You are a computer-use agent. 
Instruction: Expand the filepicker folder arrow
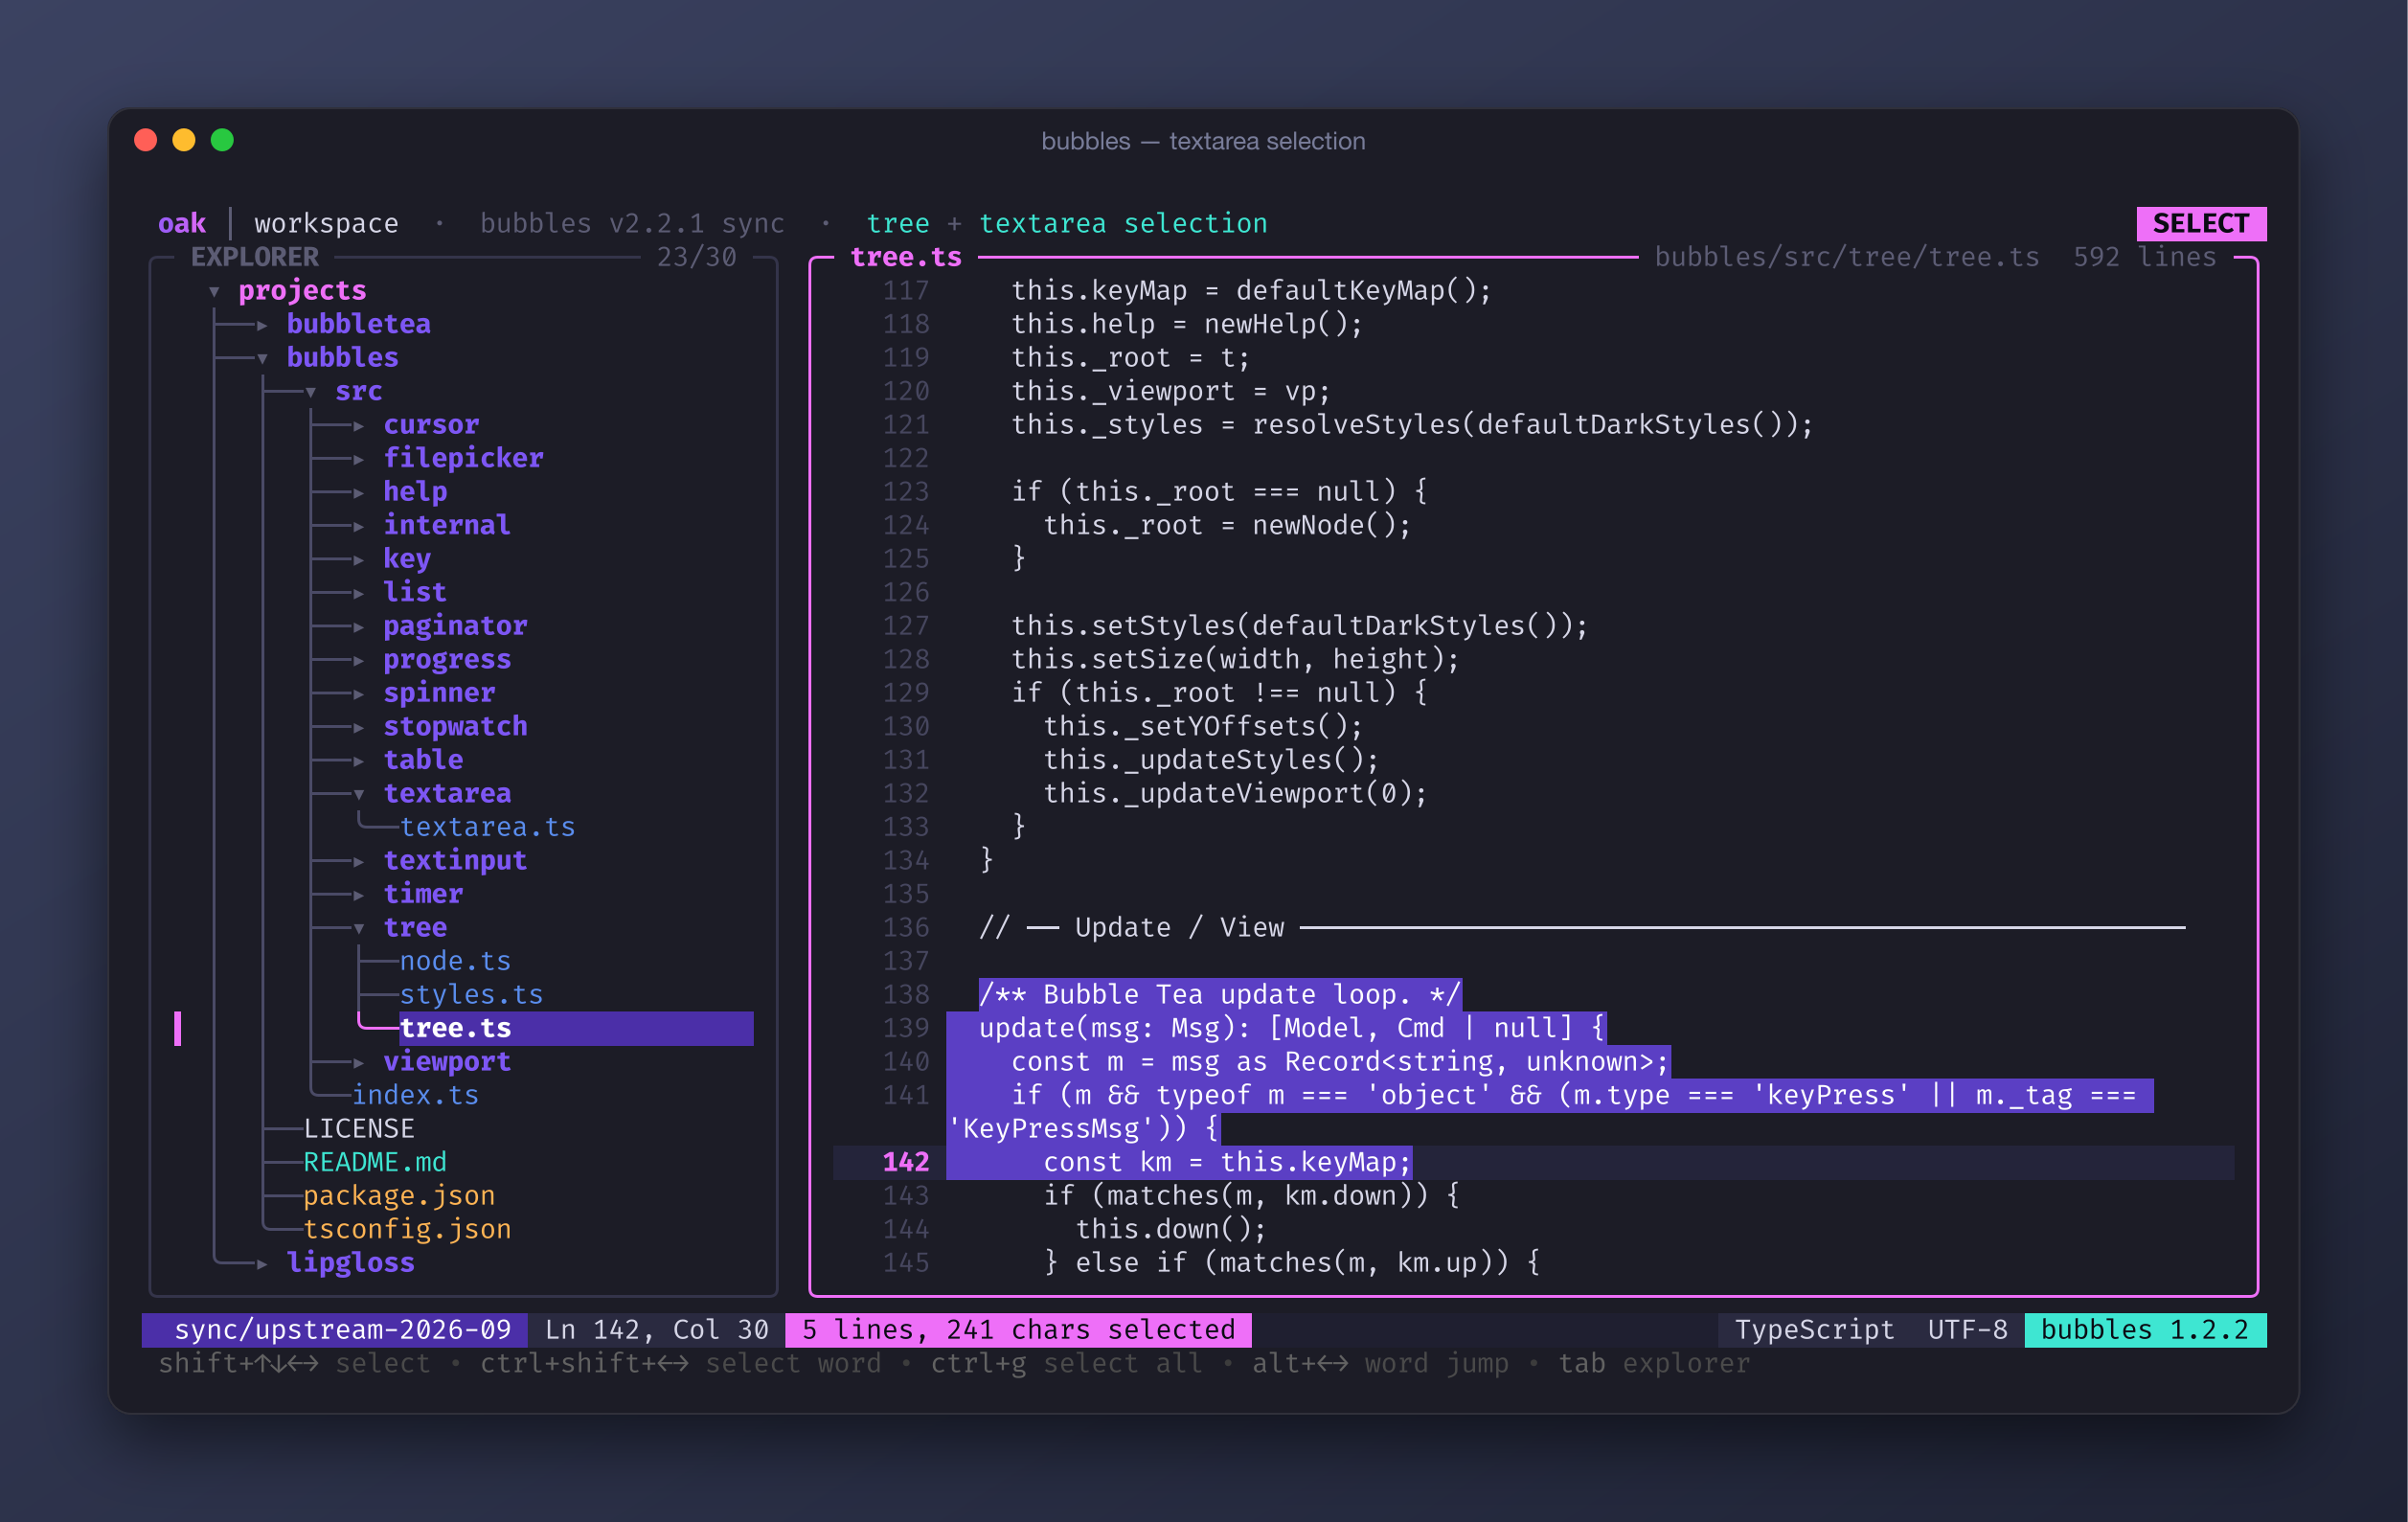click(x=359, y=459)
